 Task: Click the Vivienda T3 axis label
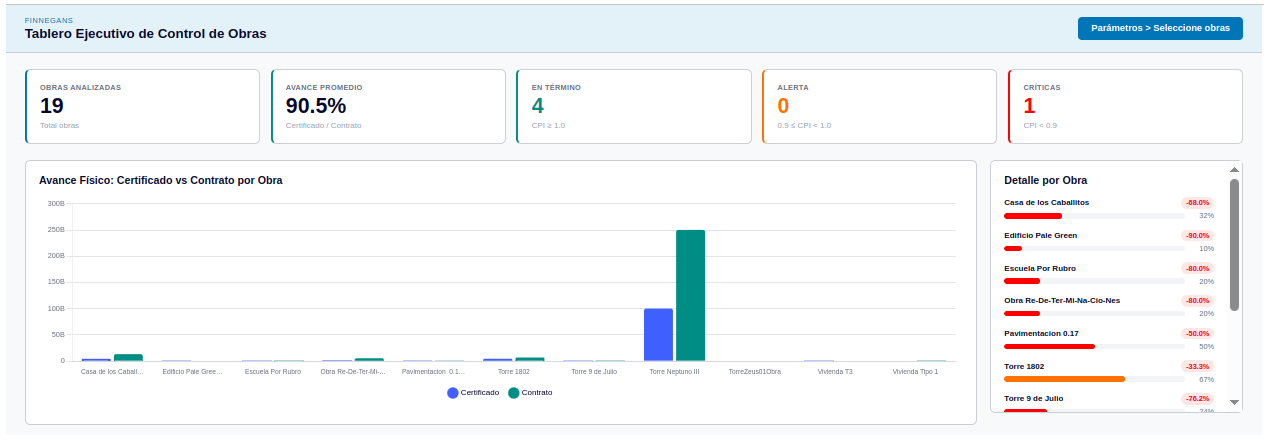(x=834, y=371)
